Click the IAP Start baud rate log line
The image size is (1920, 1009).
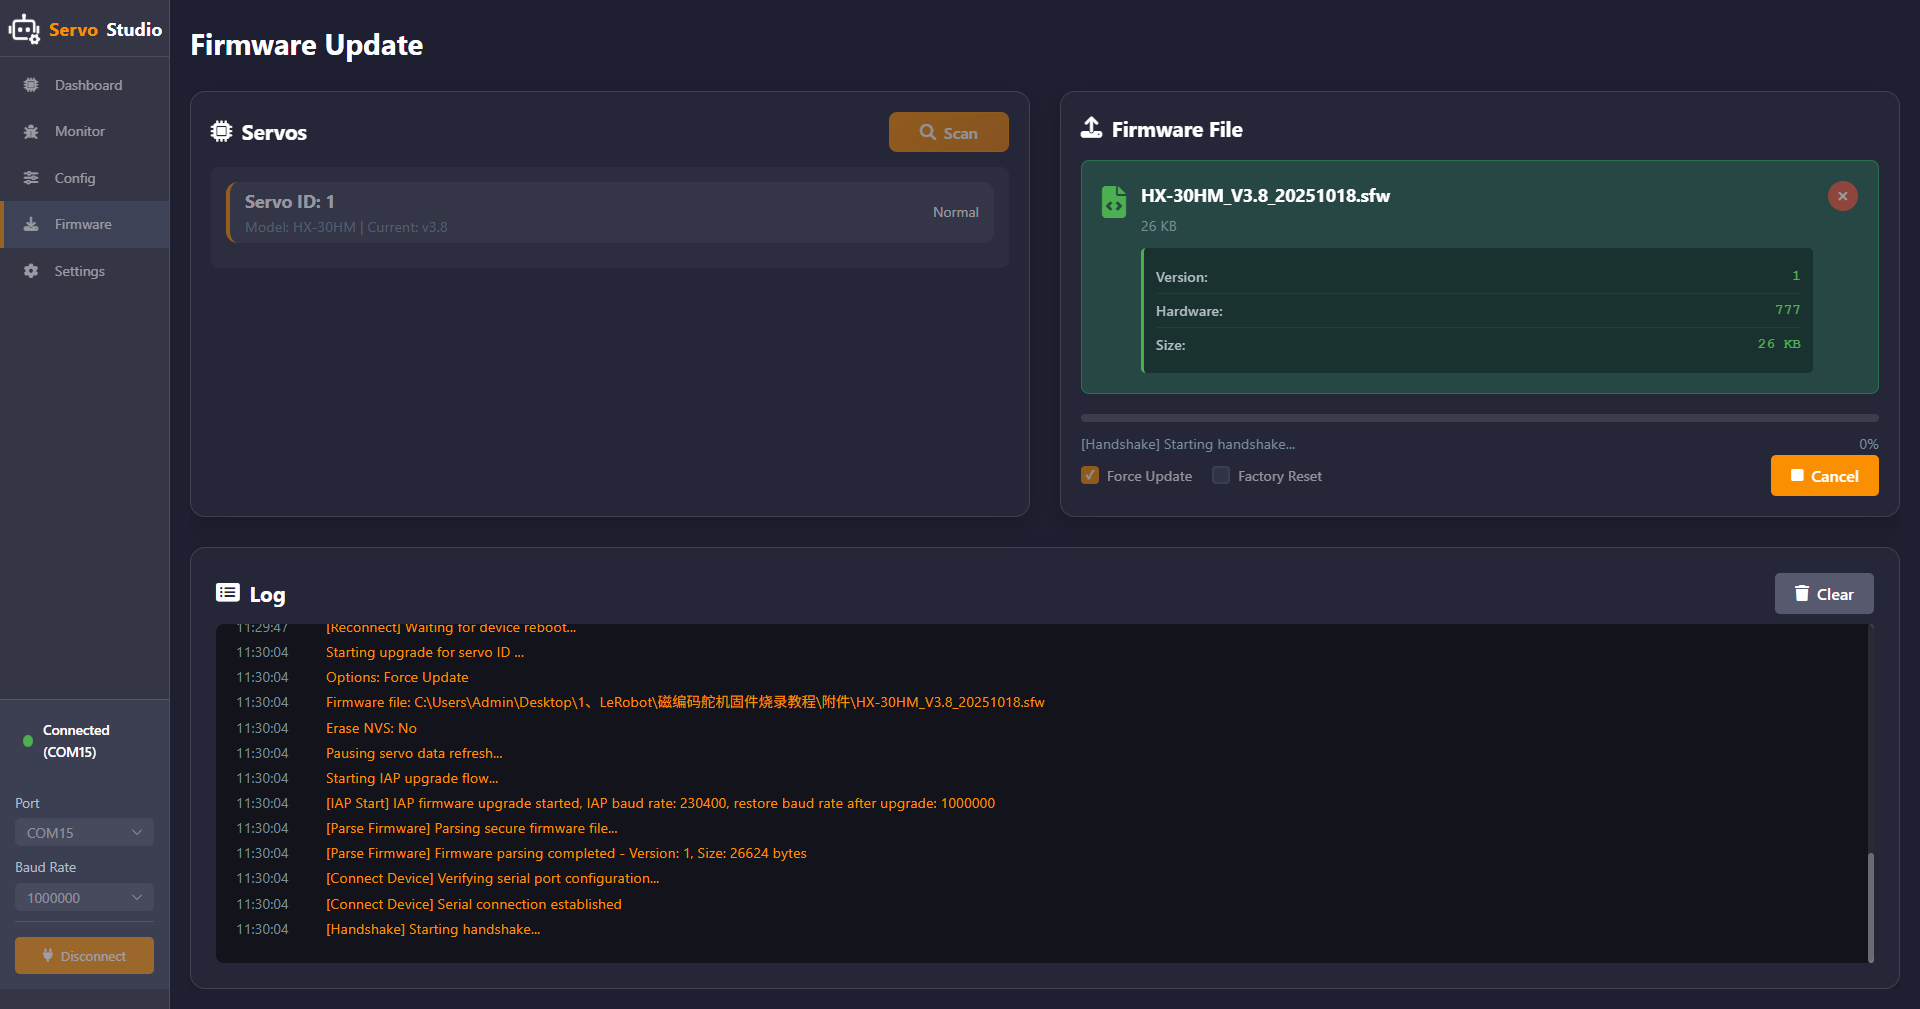point(660,803)
